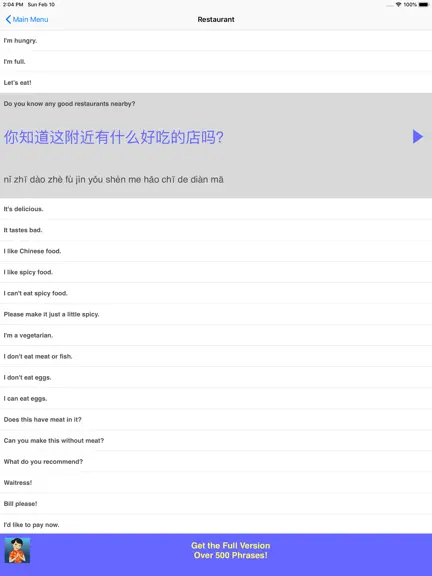Image resolution: width=432 pixels, height=576 pixels.
Task: Select the phrase "Let's eat!"
Action: (216, 83)
